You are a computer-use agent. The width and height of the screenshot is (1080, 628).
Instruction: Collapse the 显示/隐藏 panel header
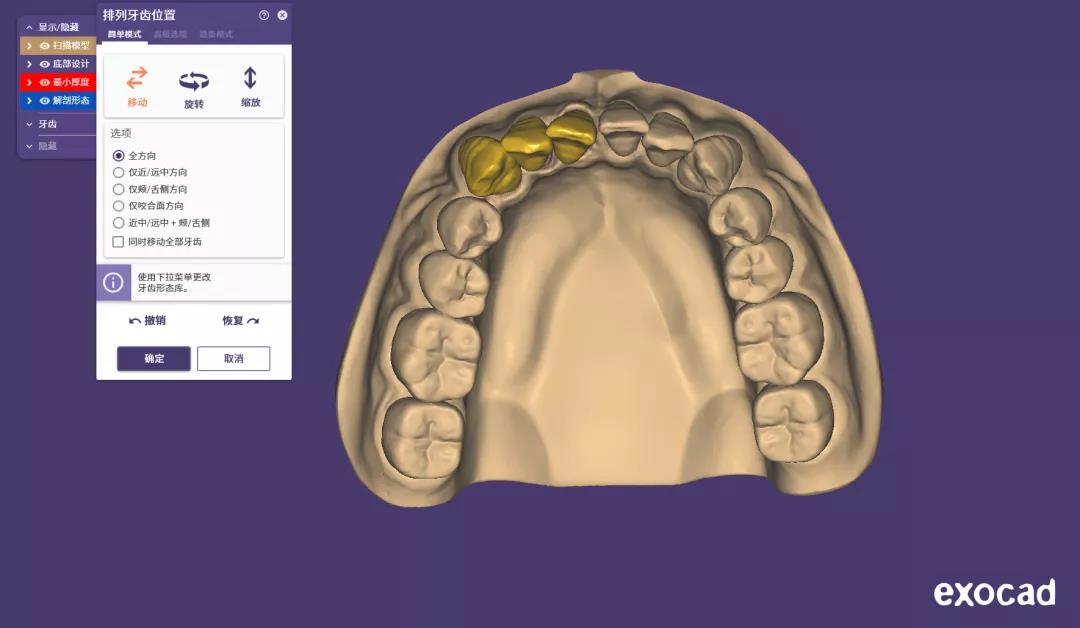(x=30, y=27)
